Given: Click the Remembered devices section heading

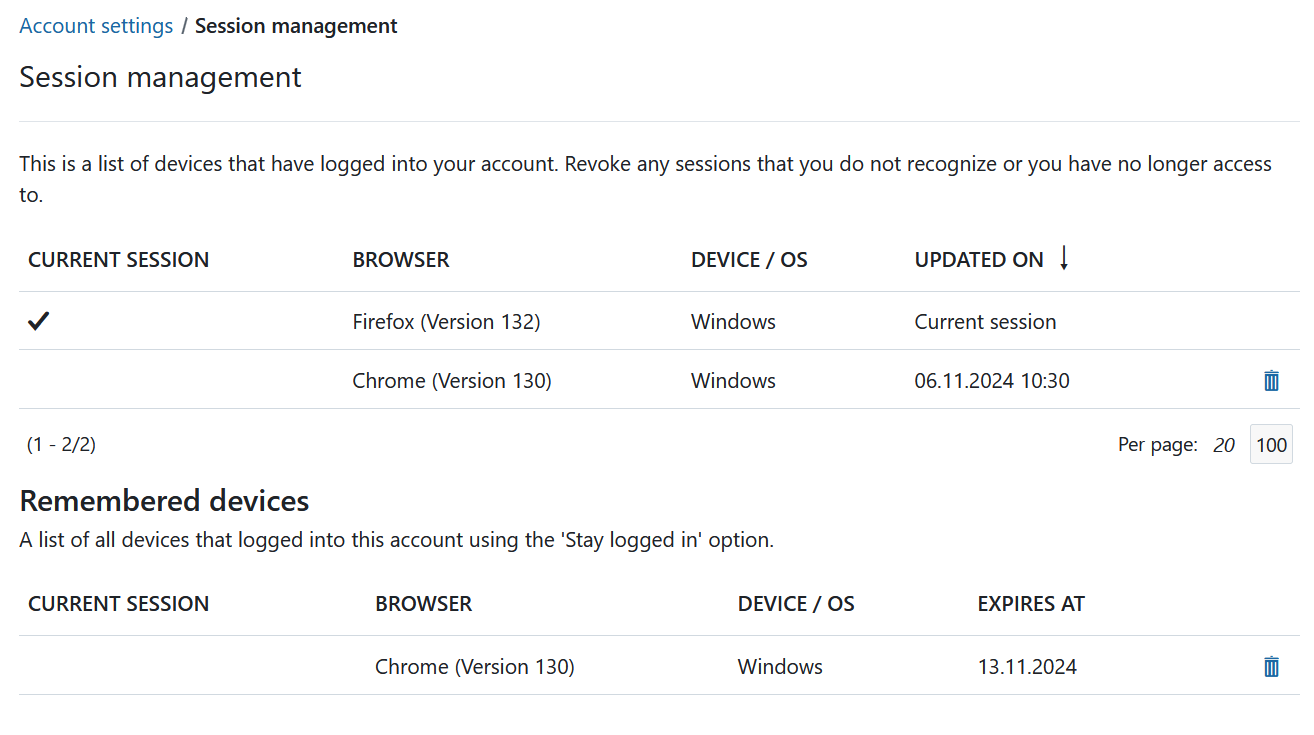Looking at the screenshot, I should (164, 500).
